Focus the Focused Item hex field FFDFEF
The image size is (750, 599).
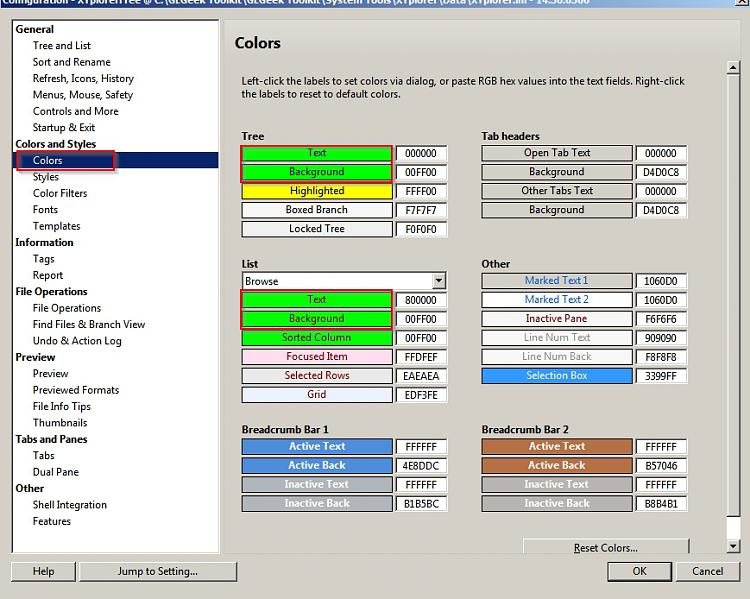click(x=421, y=357)
